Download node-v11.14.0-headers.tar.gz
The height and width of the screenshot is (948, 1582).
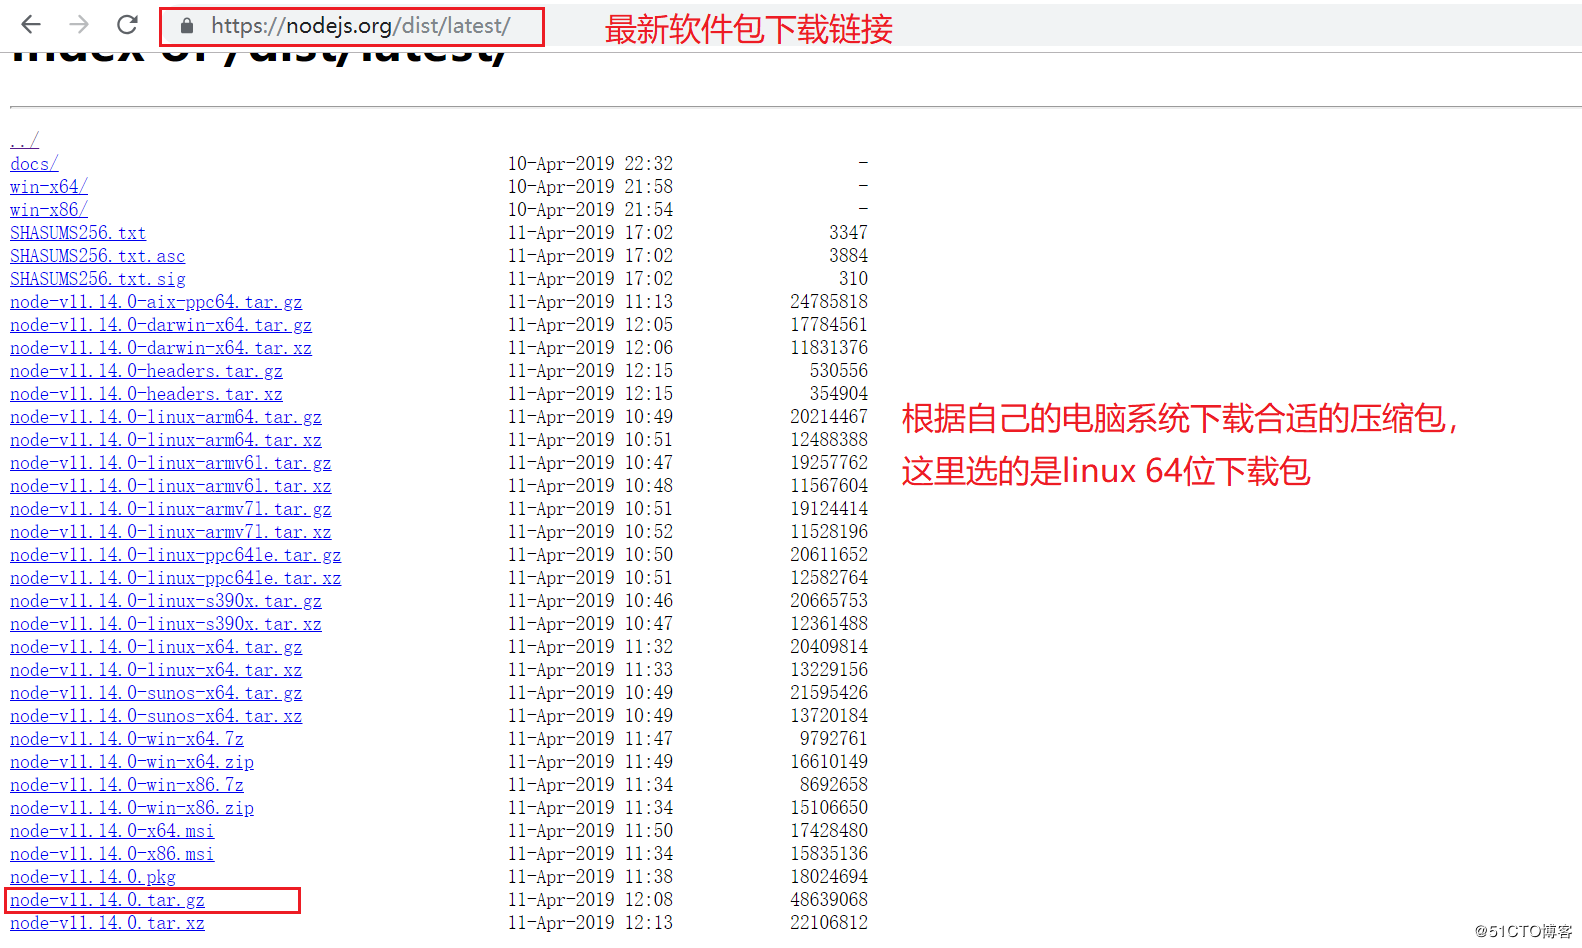pos(146,370)
